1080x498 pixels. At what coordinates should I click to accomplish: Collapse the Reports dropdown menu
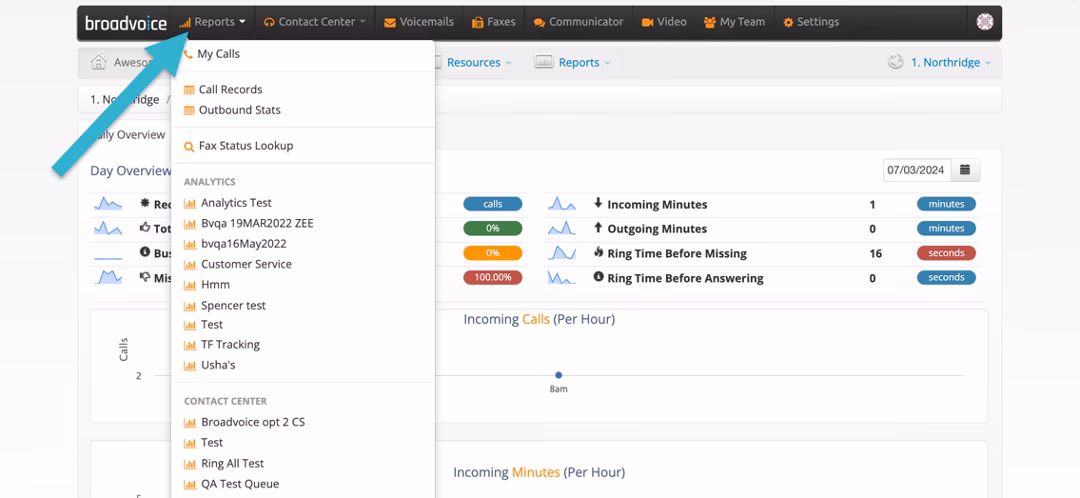tap(213, 22)
